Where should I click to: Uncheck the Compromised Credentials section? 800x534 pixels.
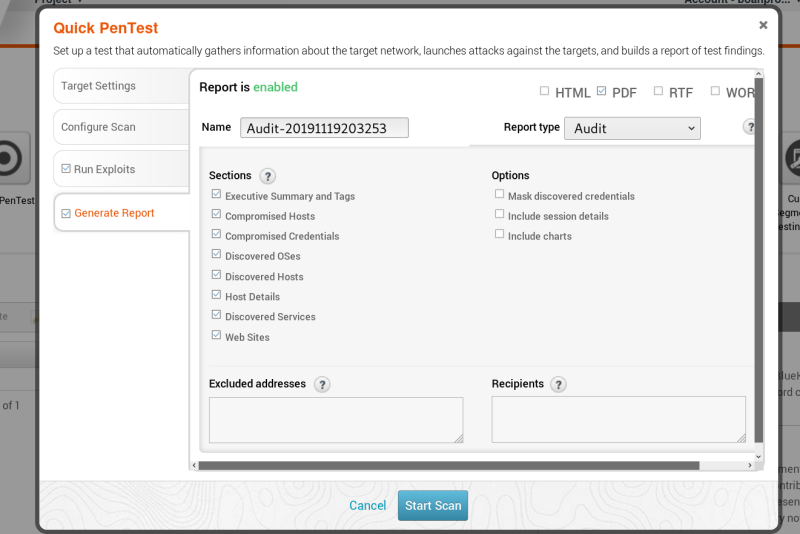click(216, 234)
